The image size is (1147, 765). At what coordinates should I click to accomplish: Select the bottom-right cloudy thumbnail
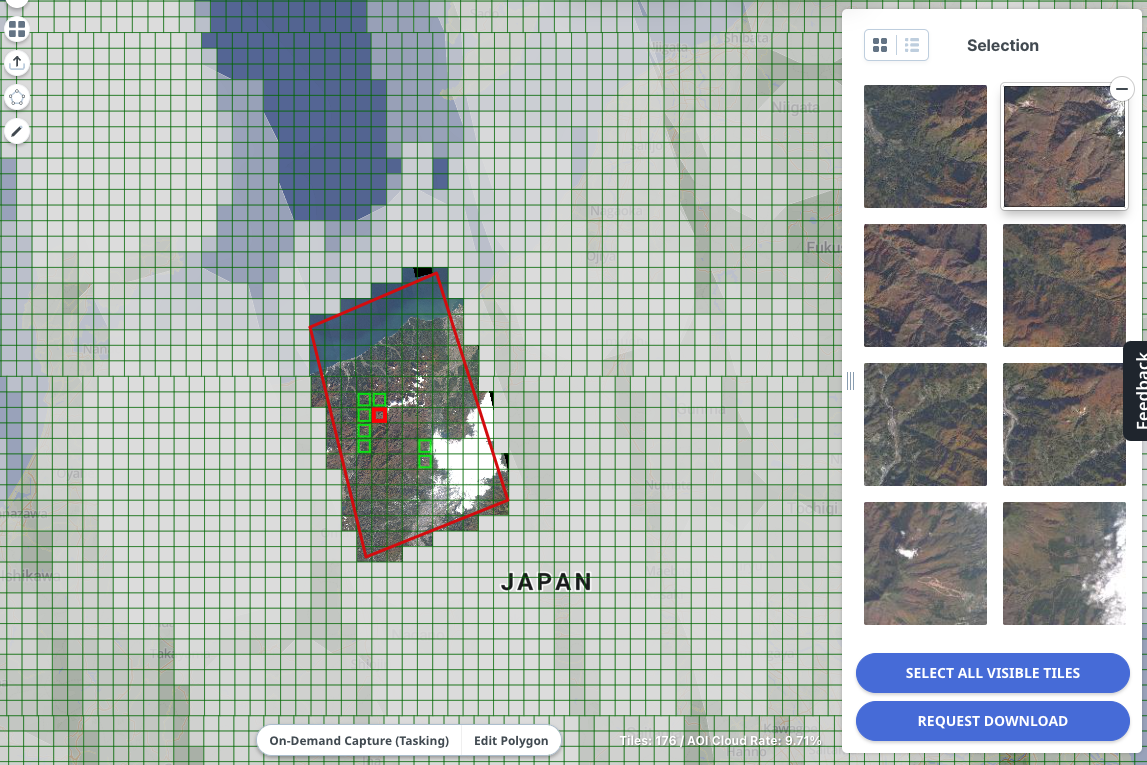click(x=1064, y=563)
